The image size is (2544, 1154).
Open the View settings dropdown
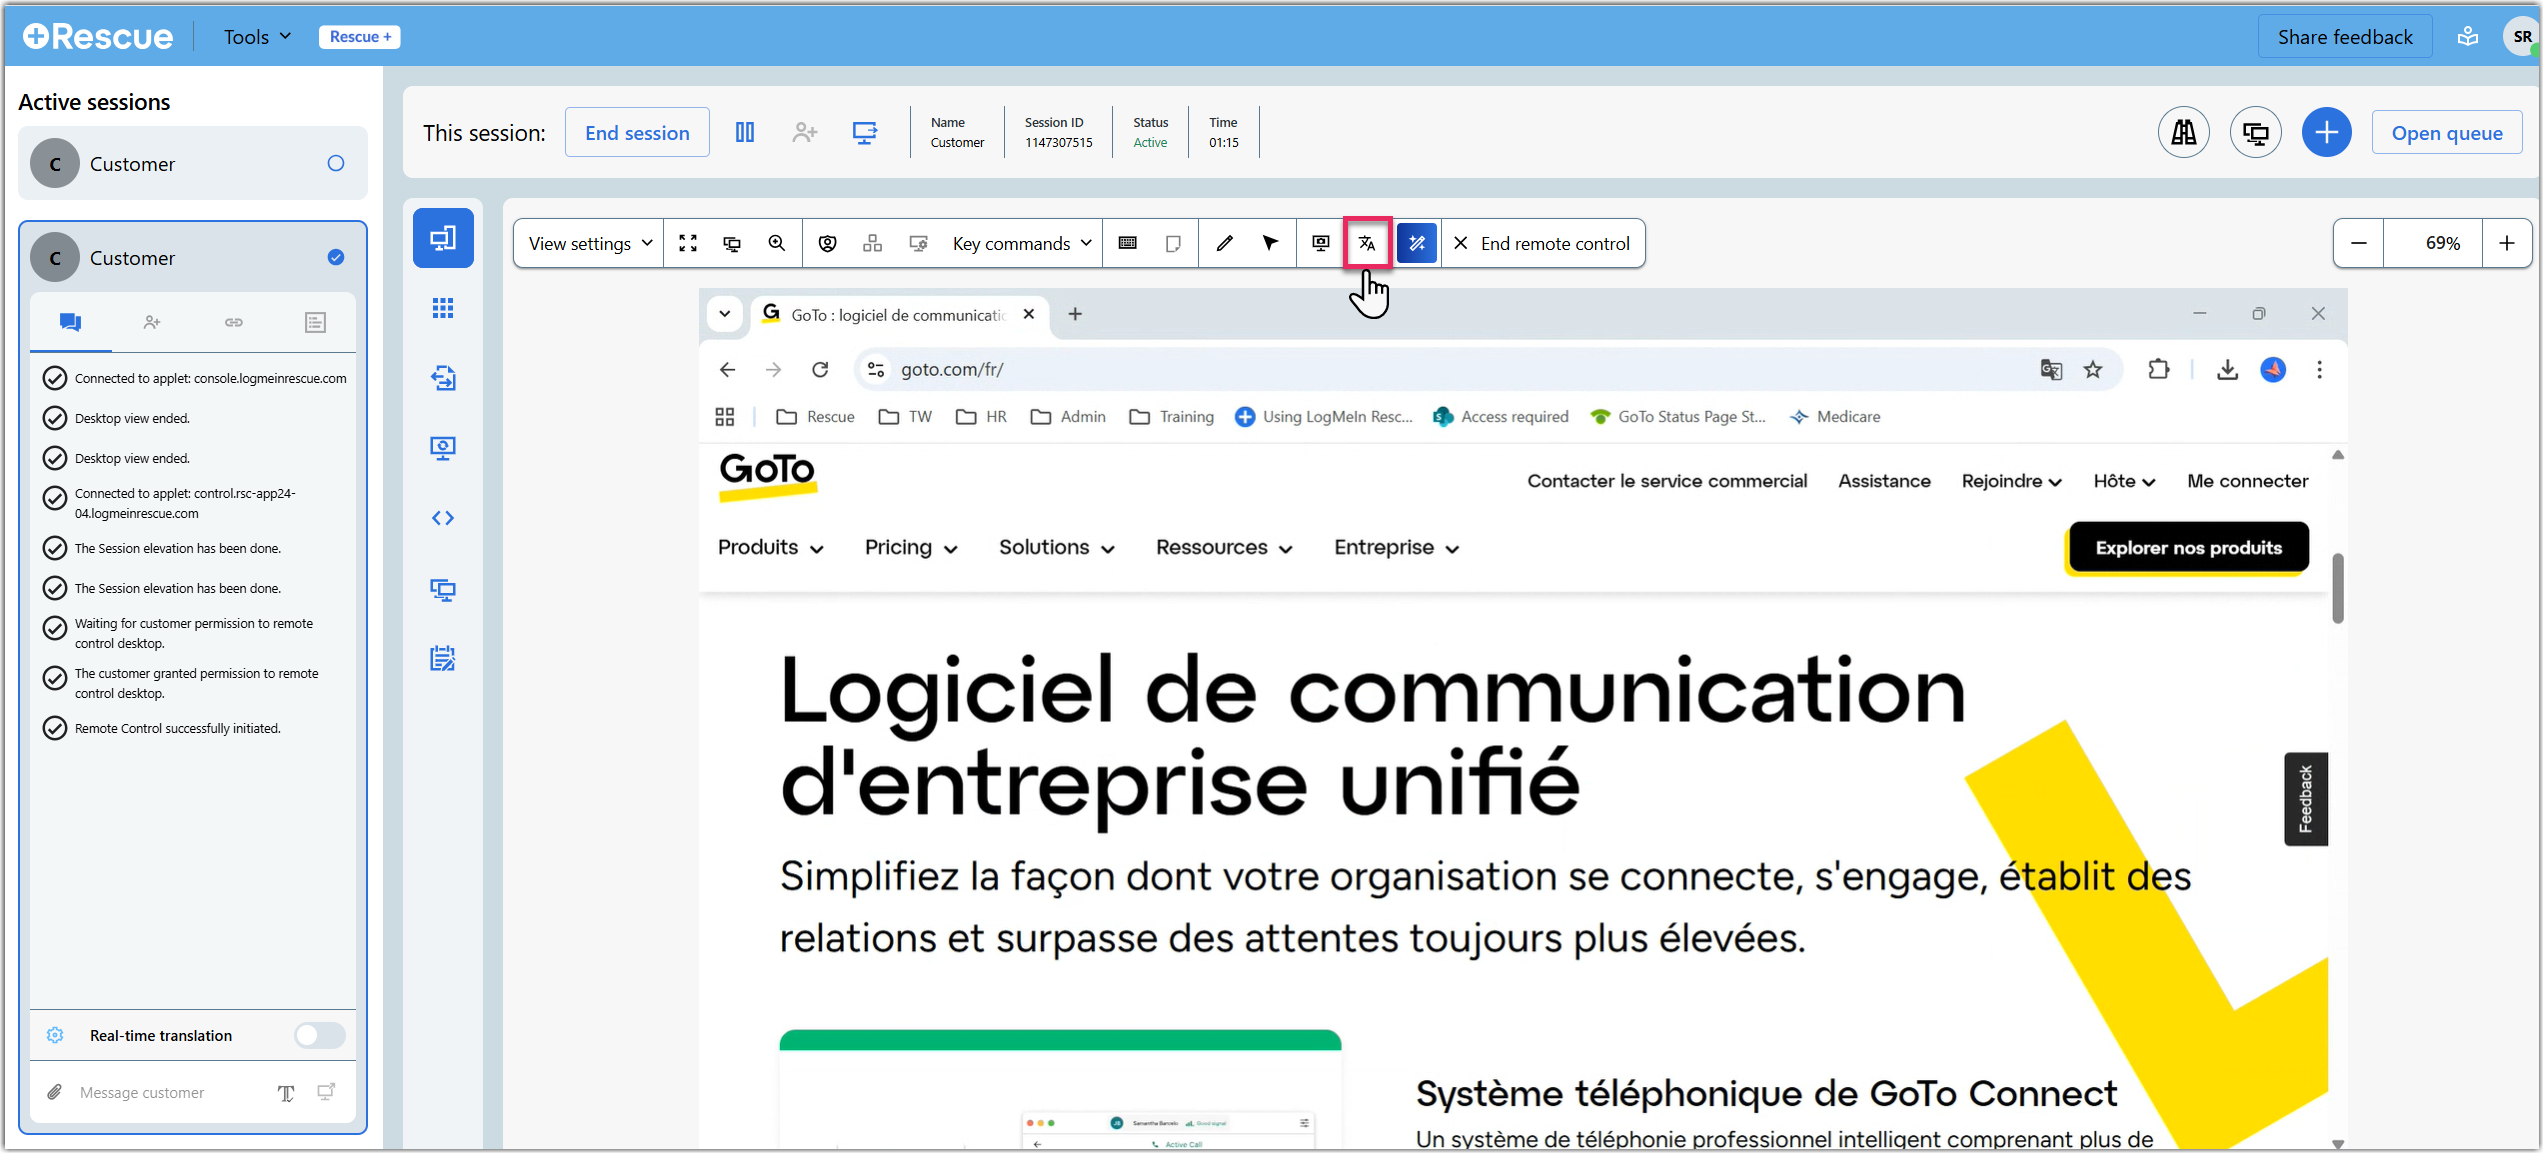(x=590, y=243)
